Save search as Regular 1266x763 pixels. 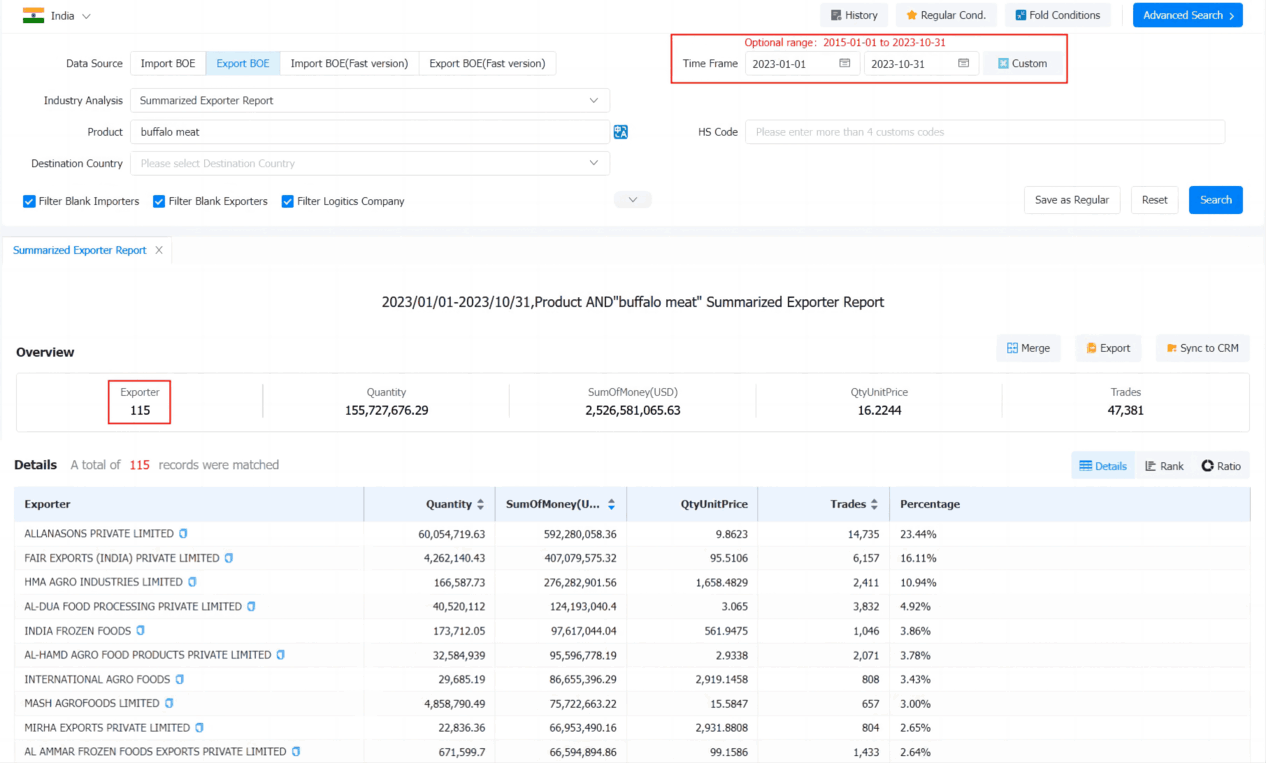click(1072, 200)
